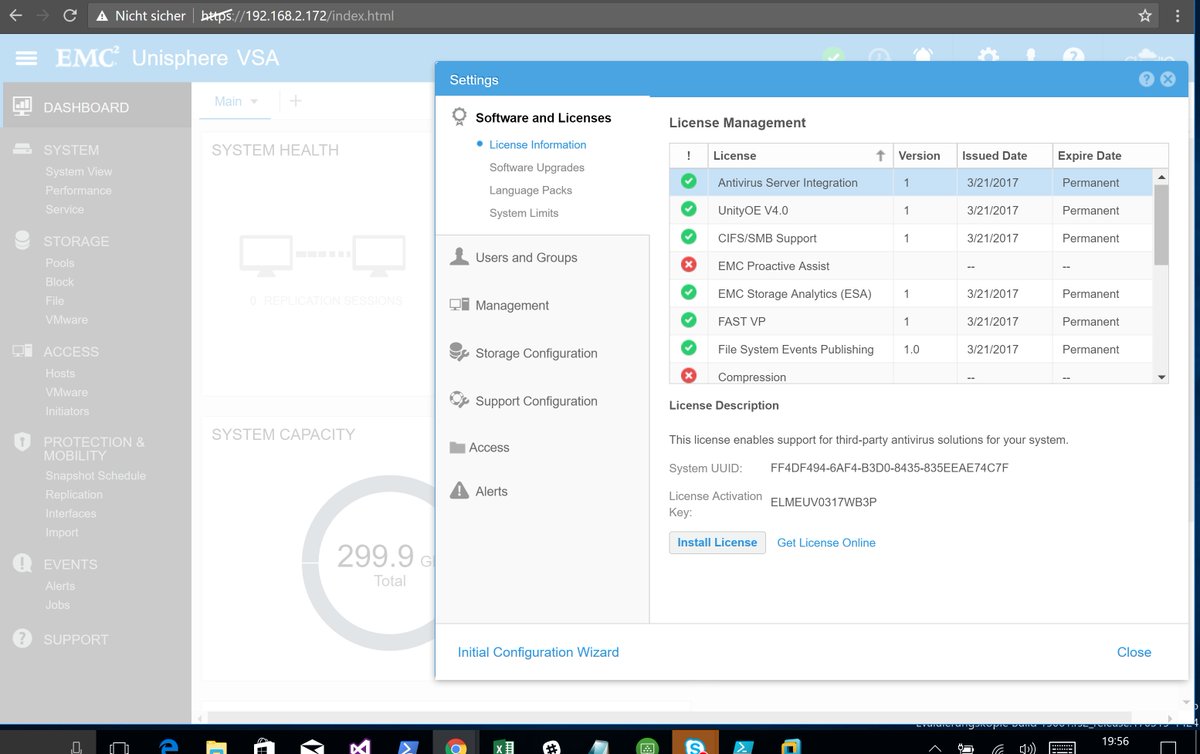Click the Alerts warning triangle icon
This screenshot has height=754, width=1200.
pos(459,490)
